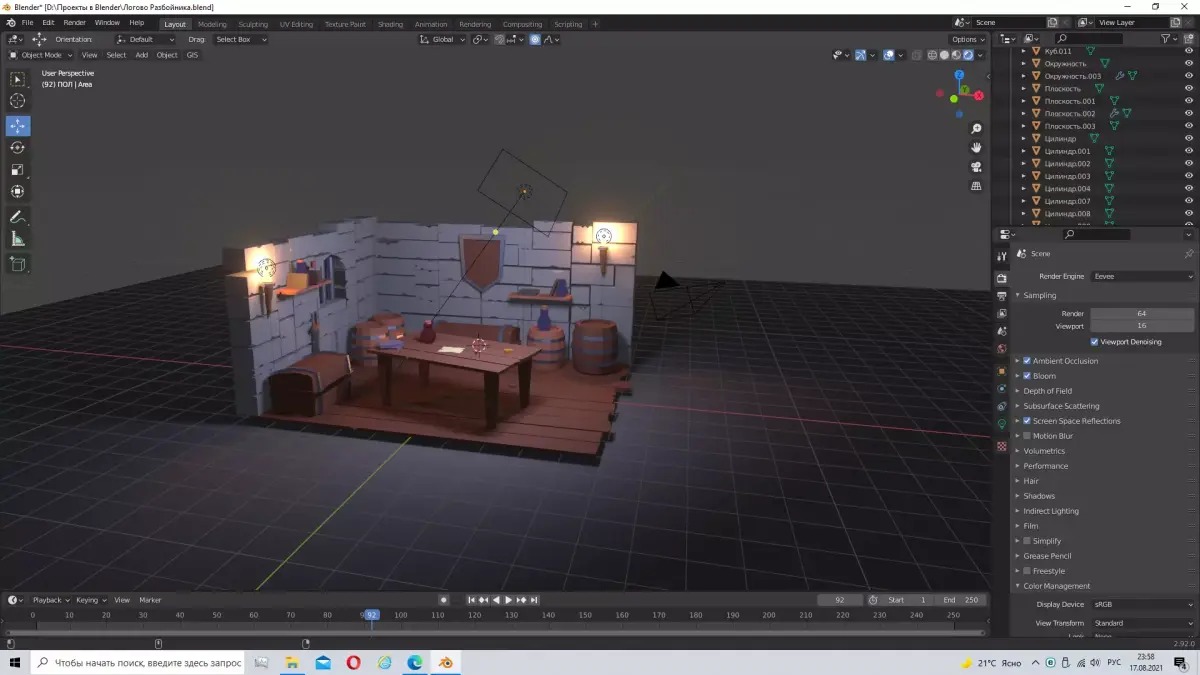This screenshot has width=1200, height=675.
Task: Open Microsoft Edge from taskbar
Action: click(x=415, y=662)
